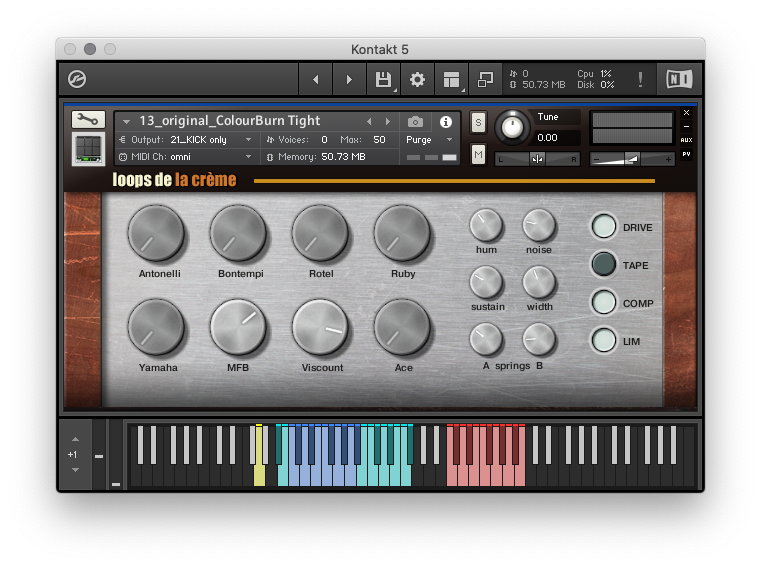This screenshot has height=567, width=761.
Task: Open the wrench instrument edit mode
Action: tap(88, 119)
